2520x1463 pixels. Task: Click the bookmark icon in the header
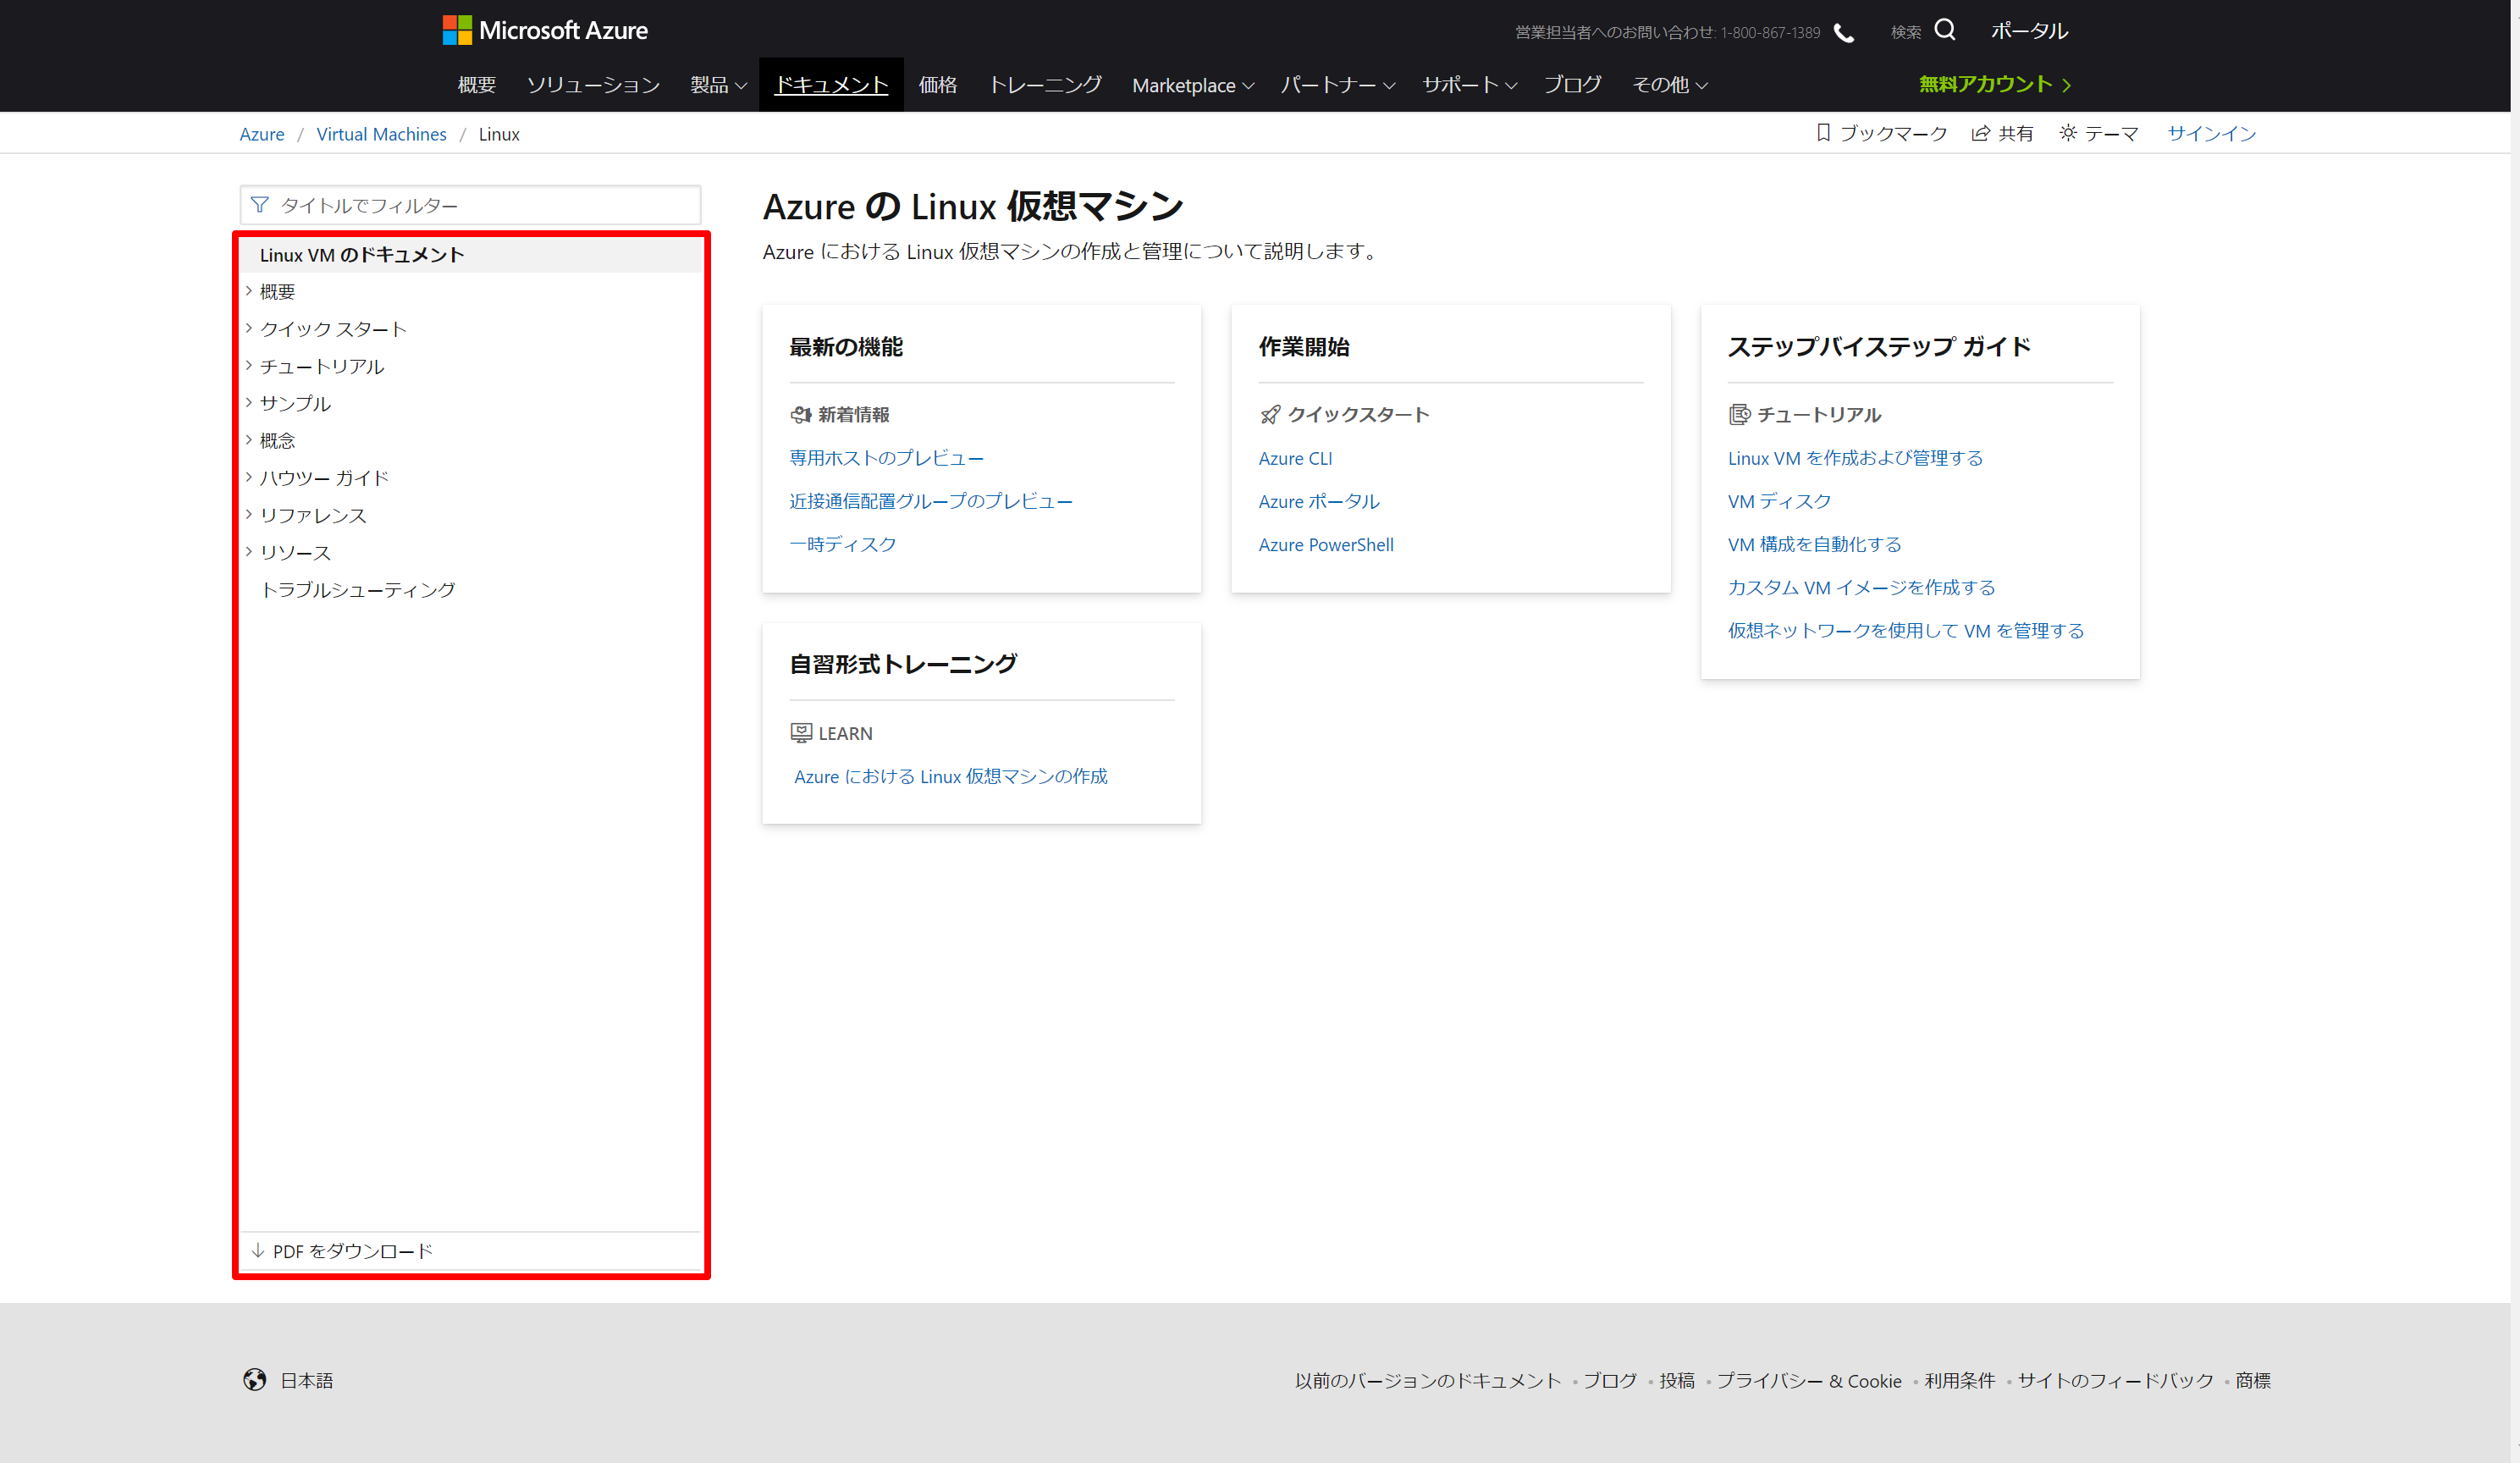tap(1823, 133)
